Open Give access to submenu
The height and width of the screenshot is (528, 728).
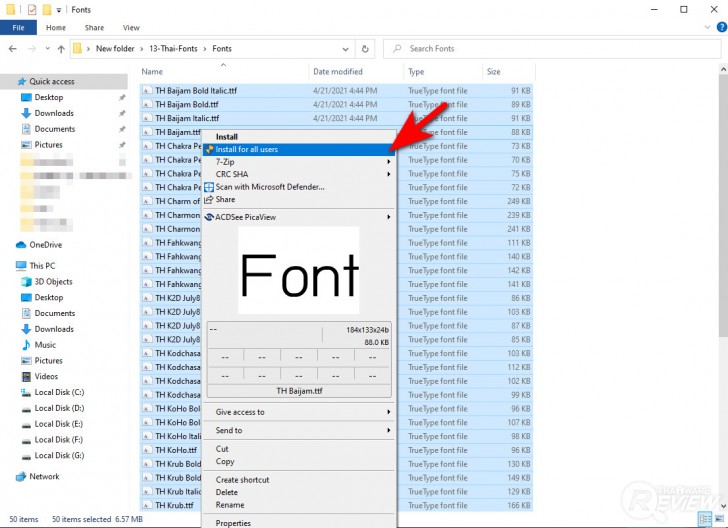[299, 412]
